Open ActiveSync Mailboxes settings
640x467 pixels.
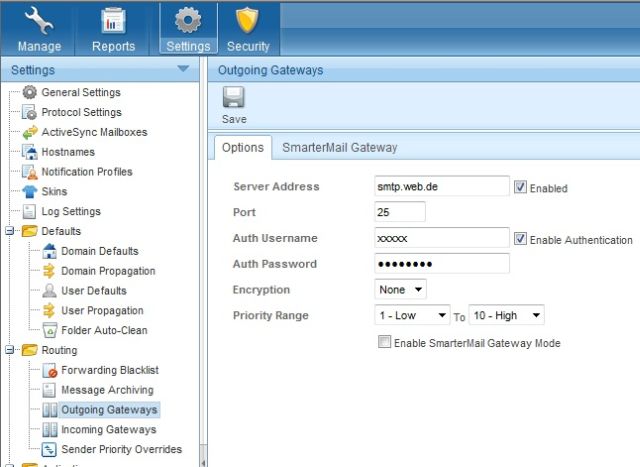pyautogui.click(x=93, y=132)
